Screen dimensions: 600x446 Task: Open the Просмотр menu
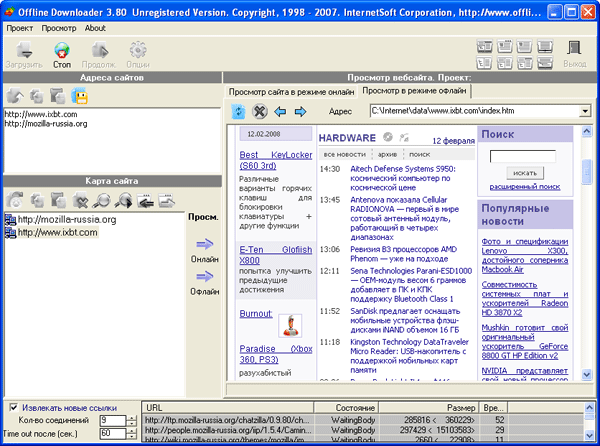[59, 28]
